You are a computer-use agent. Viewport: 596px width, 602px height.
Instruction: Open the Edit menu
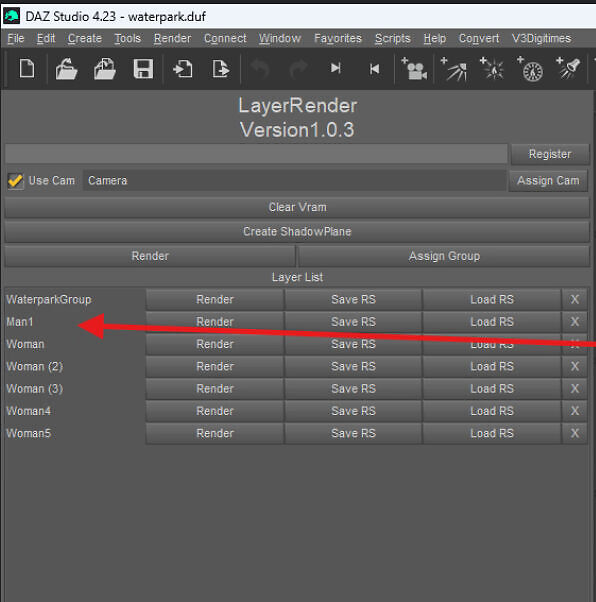pos(46,38)
